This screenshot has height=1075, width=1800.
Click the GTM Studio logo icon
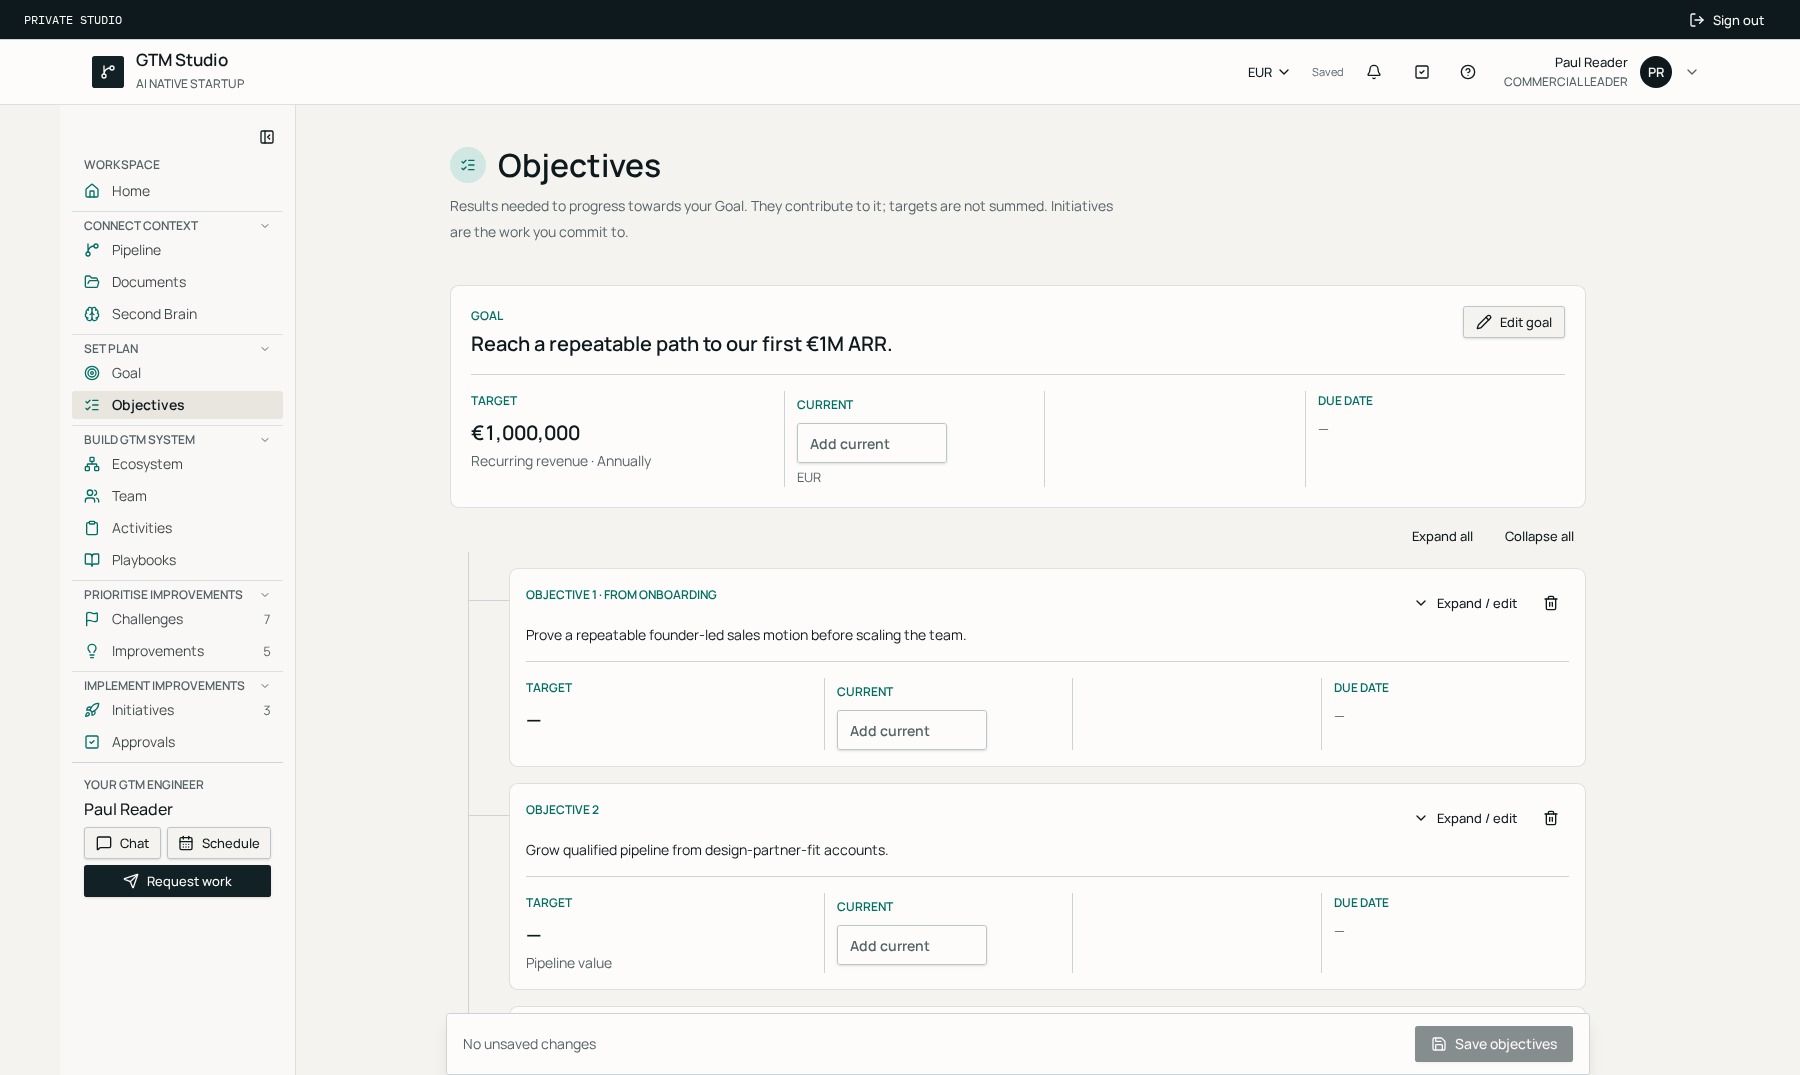(x=108, y=72)
